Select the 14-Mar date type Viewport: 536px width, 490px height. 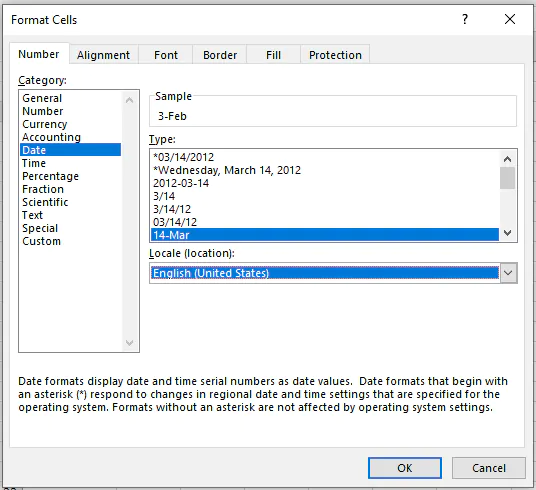pos(325,235)
